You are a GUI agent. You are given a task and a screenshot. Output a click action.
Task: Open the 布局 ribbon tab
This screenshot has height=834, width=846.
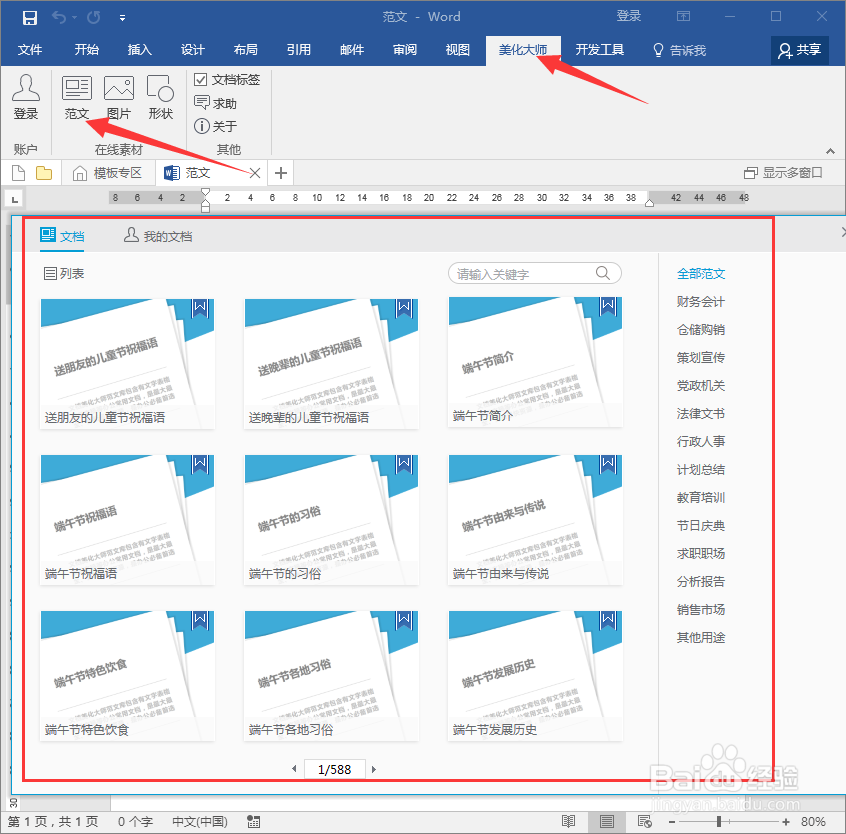point(245,50)
